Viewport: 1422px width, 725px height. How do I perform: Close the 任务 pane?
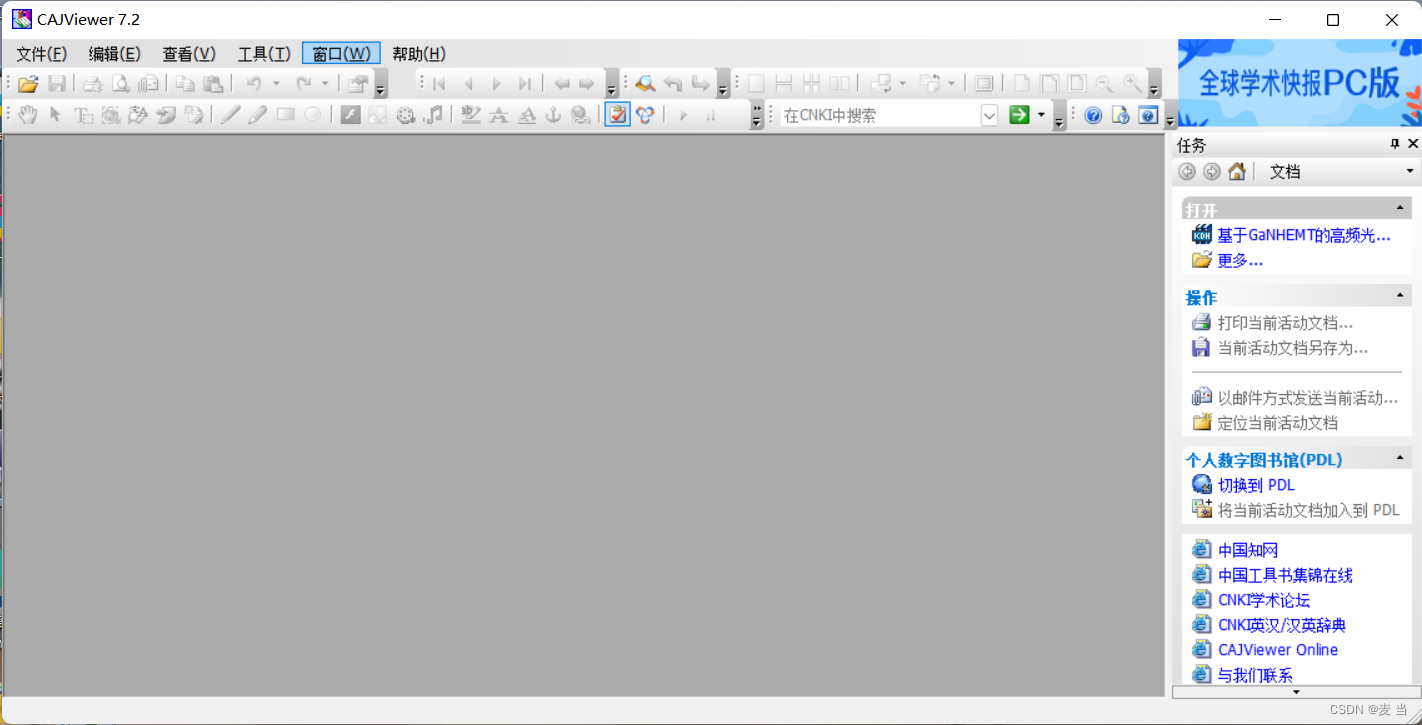(1413, 144)
